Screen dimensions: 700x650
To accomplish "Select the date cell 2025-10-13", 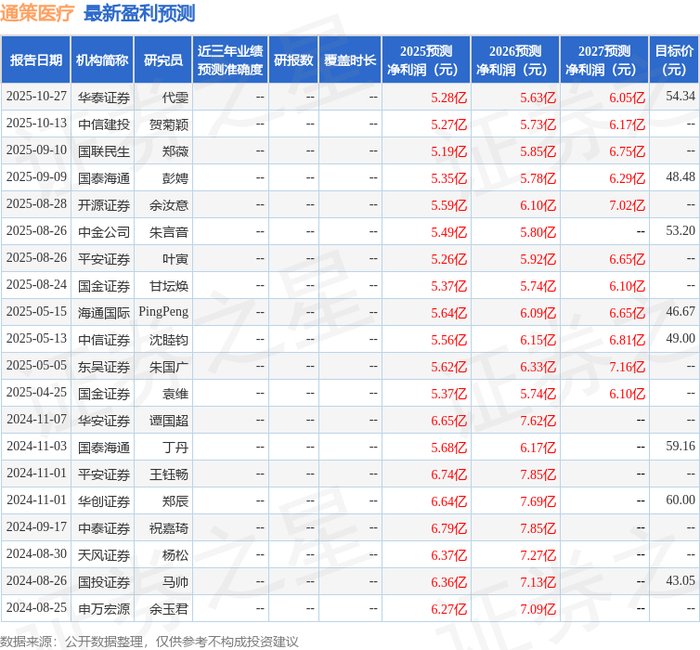I will pyautogui.click(x=36, y=123).
